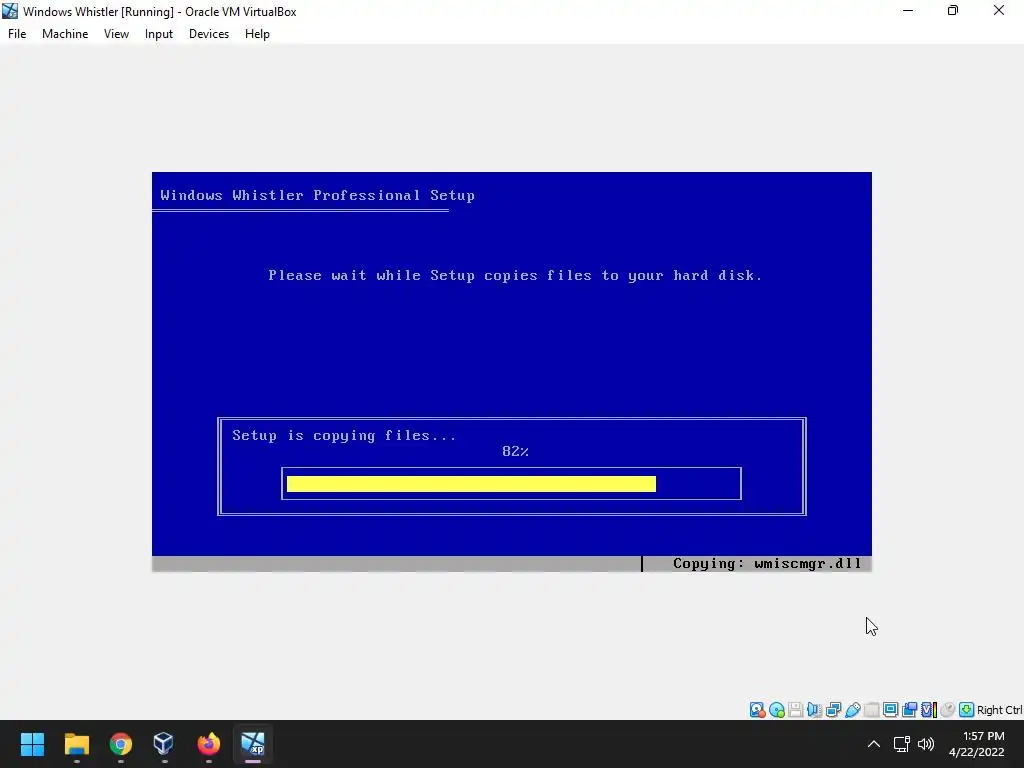Click the USB devices status icon
The image size is (1024, 768).
[852, 710]
